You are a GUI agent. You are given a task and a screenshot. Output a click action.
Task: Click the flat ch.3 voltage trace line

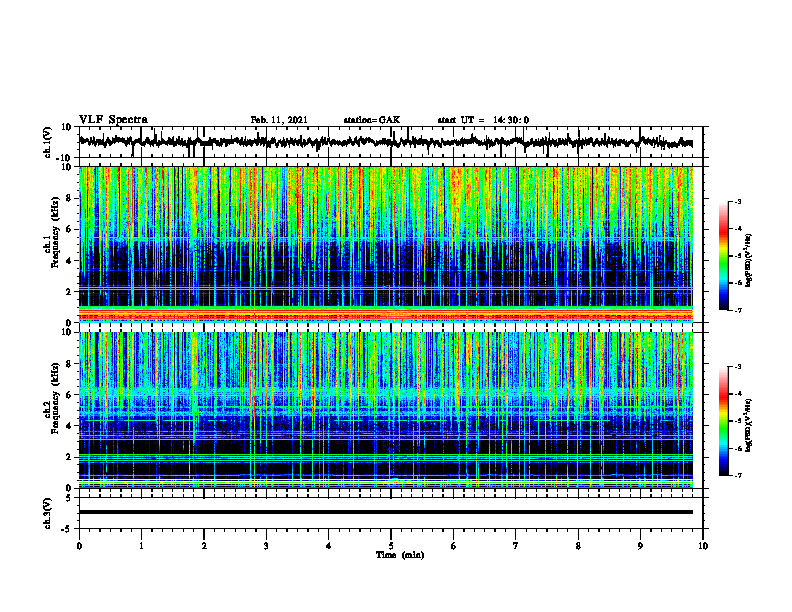[385, 512]
